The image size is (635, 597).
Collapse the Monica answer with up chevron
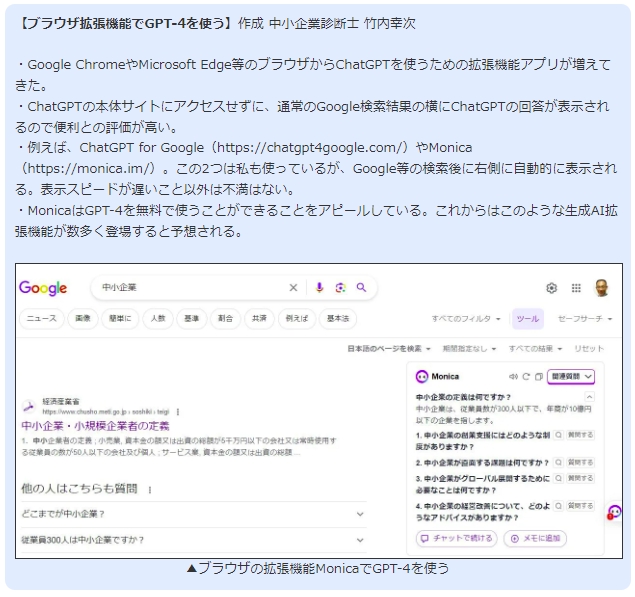[589, 397]
